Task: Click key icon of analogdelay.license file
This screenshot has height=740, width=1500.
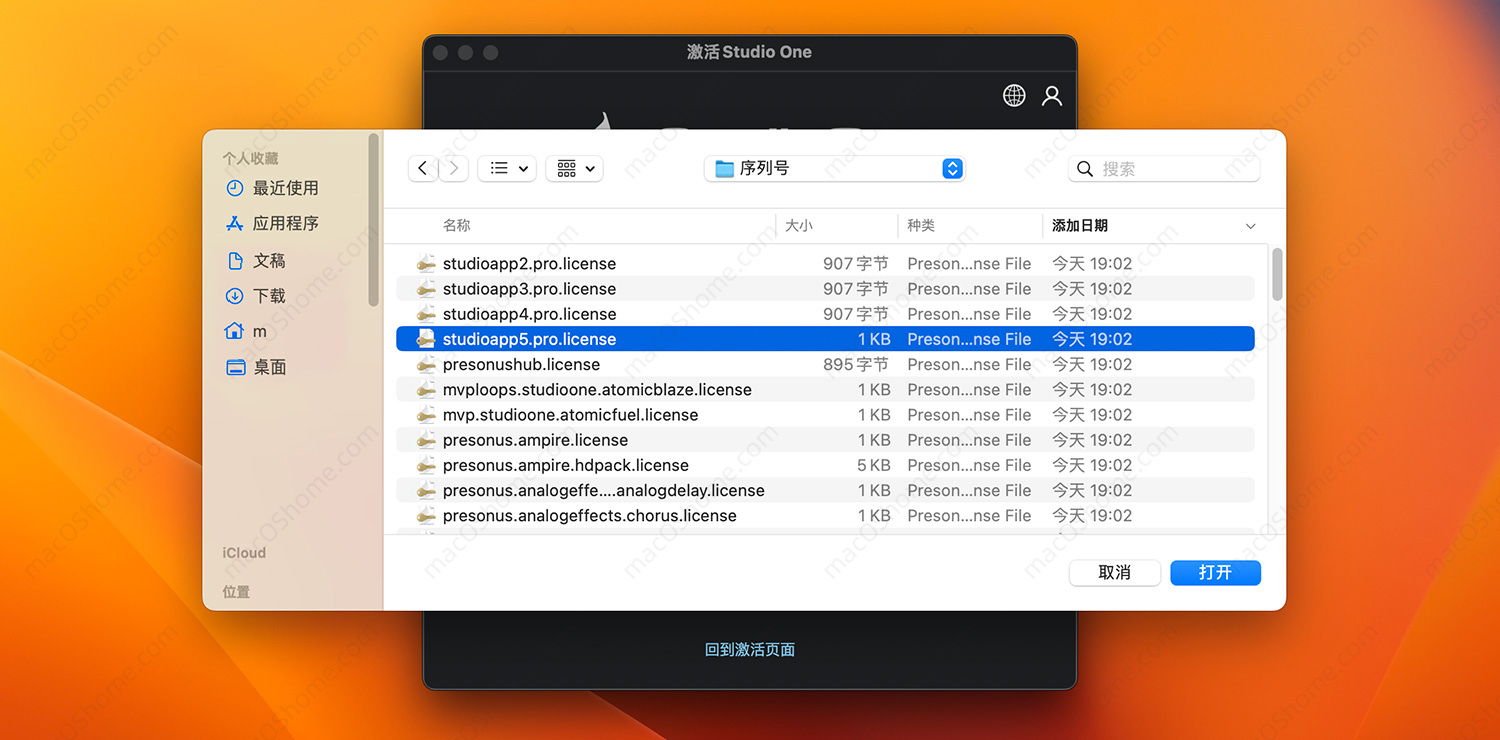Action: (426, 491)
